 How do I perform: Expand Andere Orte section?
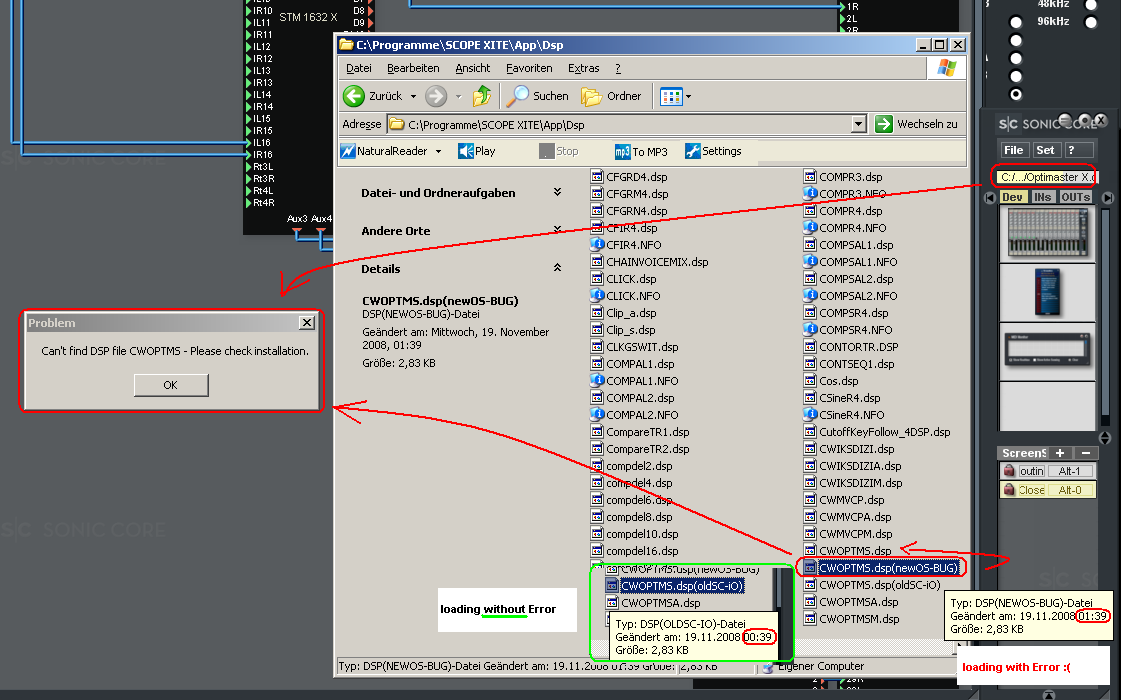[557, 230]
